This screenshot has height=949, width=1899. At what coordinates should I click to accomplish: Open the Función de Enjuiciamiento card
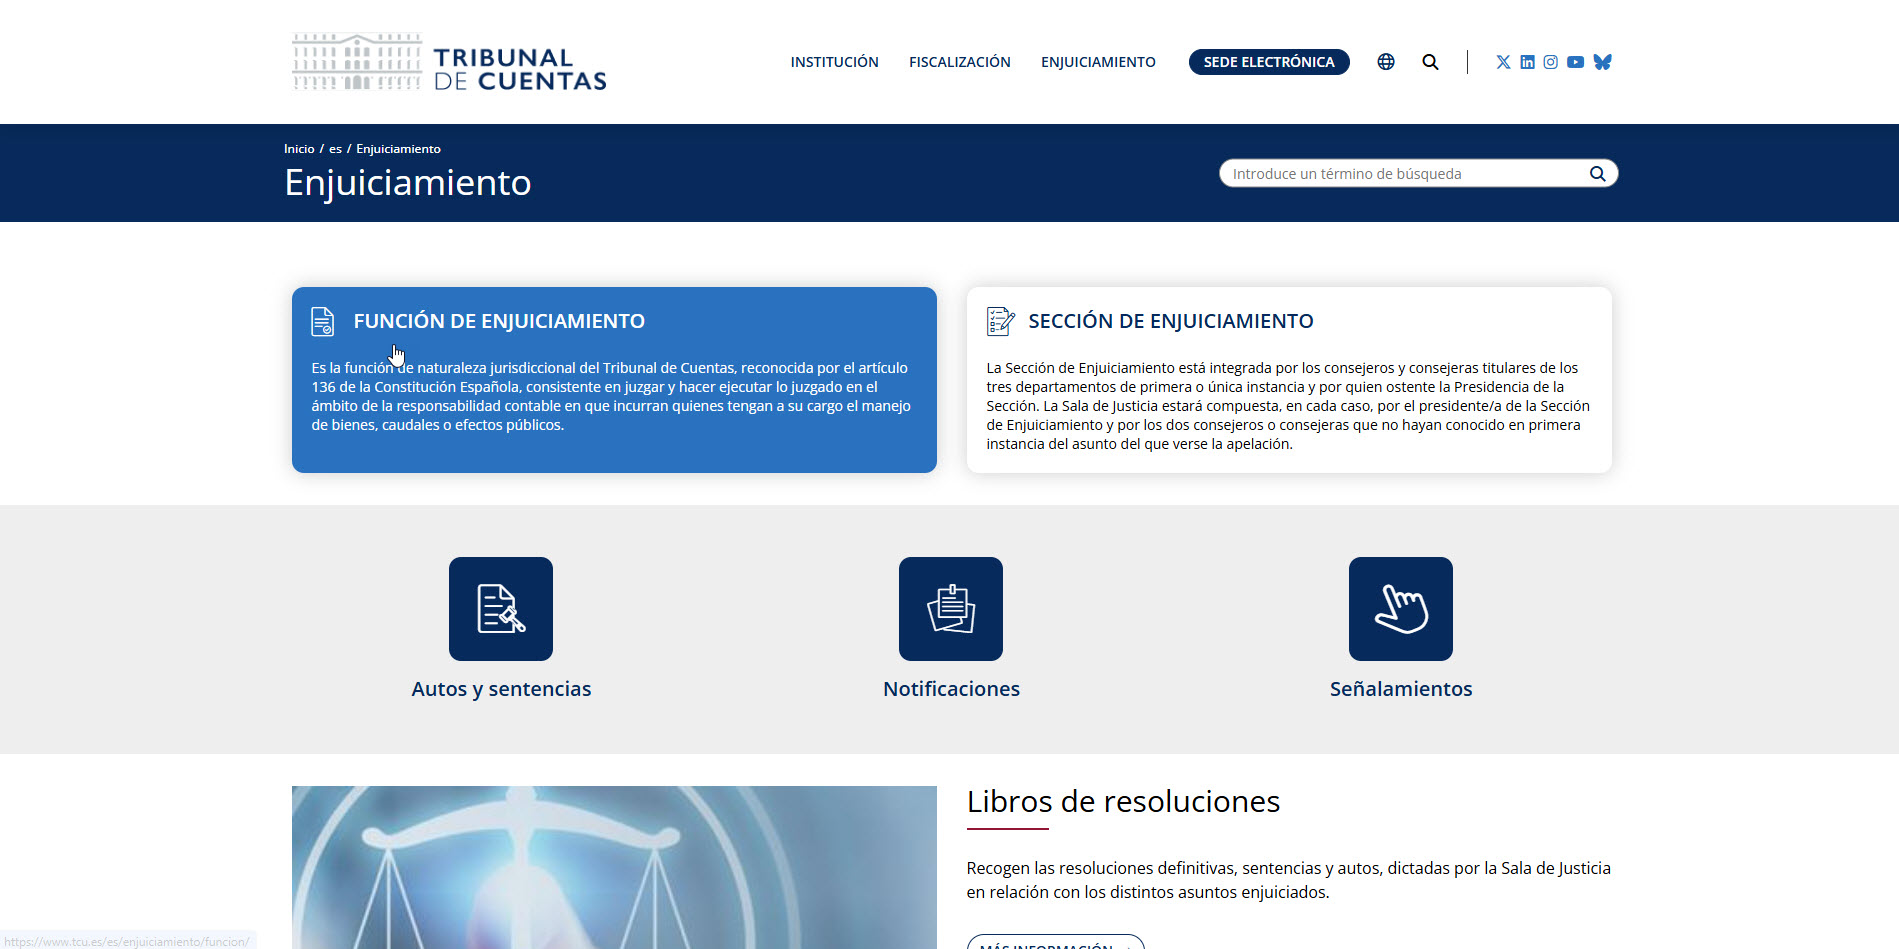(x=614, y=380)
